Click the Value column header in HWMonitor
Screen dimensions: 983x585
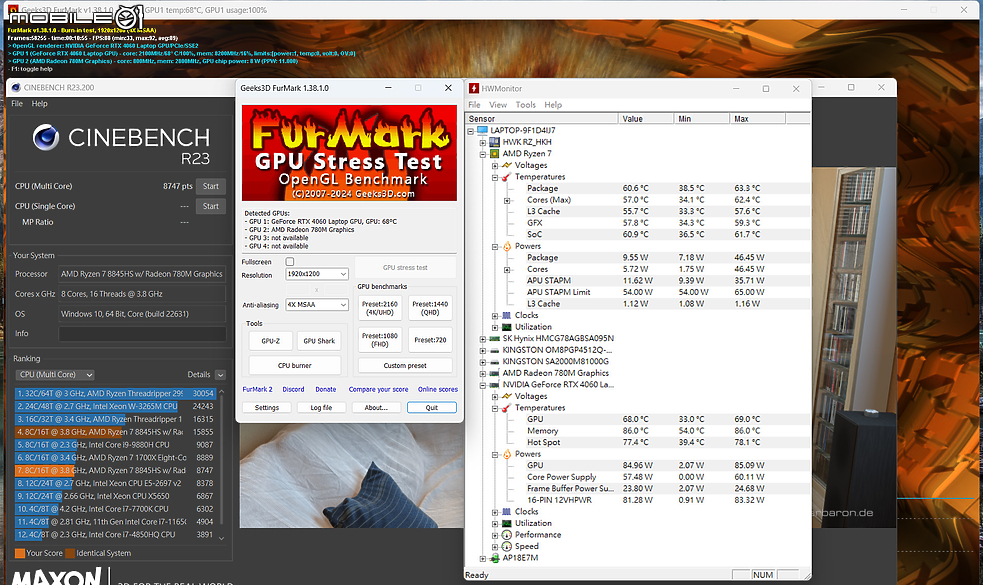point(644,119)
